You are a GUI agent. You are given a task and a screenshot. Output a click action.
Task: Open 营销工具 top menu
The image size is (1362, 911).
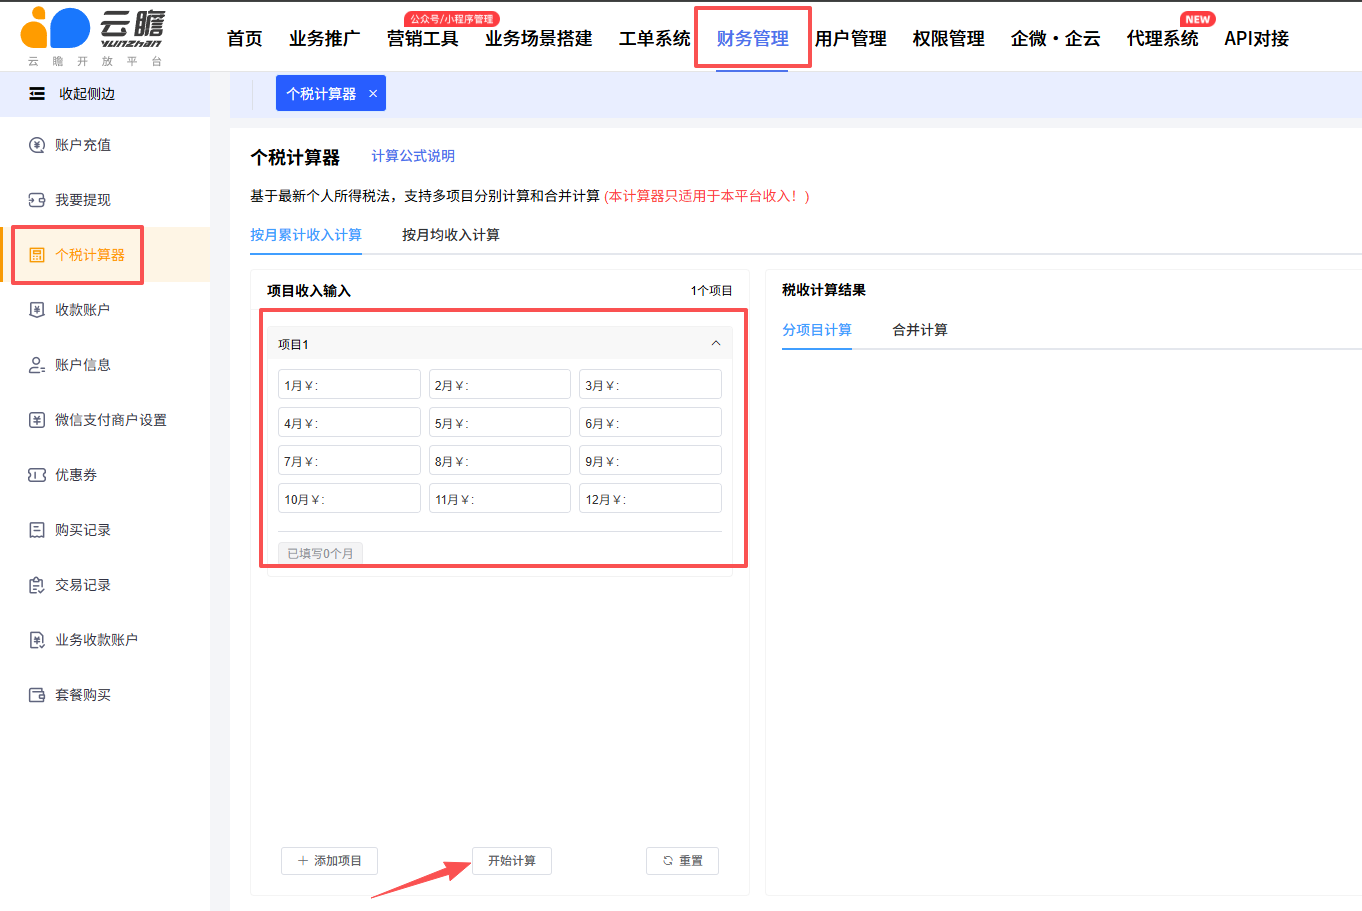tap(422, 39)
